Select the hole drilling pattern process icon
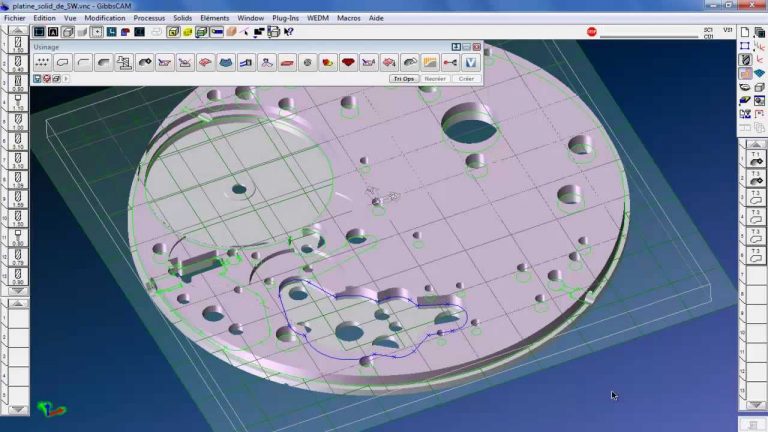This screenshot has height=432, width=768. click(43, 62)
